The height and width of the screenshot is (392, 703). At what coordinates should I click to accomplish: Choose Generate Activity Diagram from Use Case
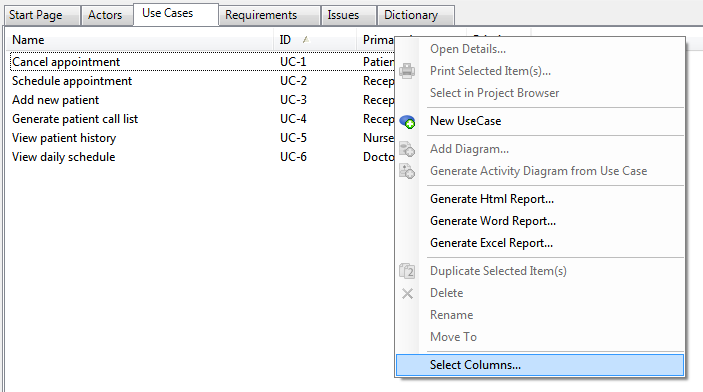[540, 171]
